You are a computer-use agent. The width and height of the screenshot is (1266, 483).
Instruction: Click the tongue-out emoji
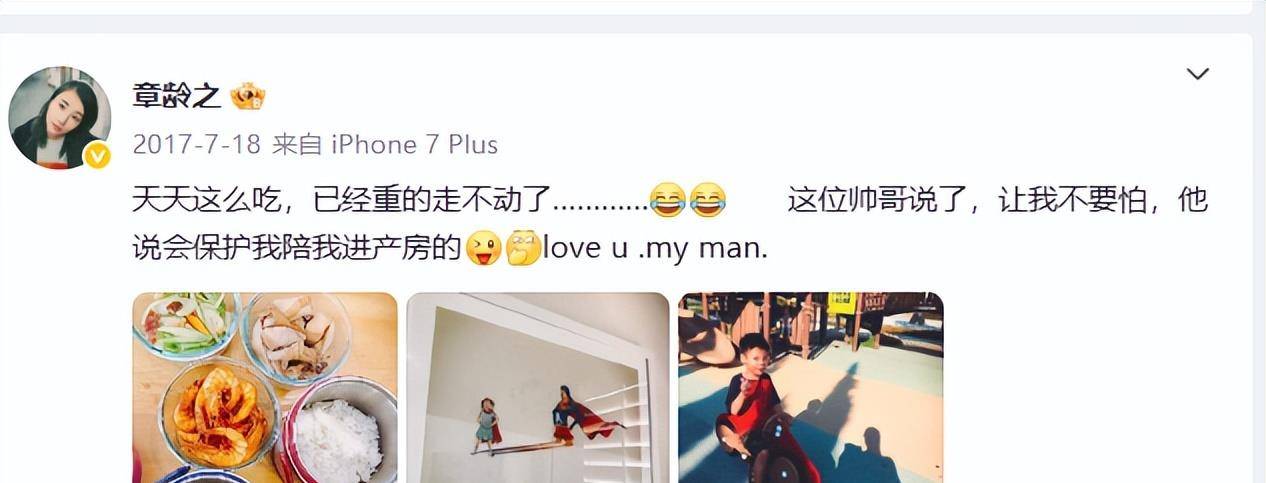point(483,248)
